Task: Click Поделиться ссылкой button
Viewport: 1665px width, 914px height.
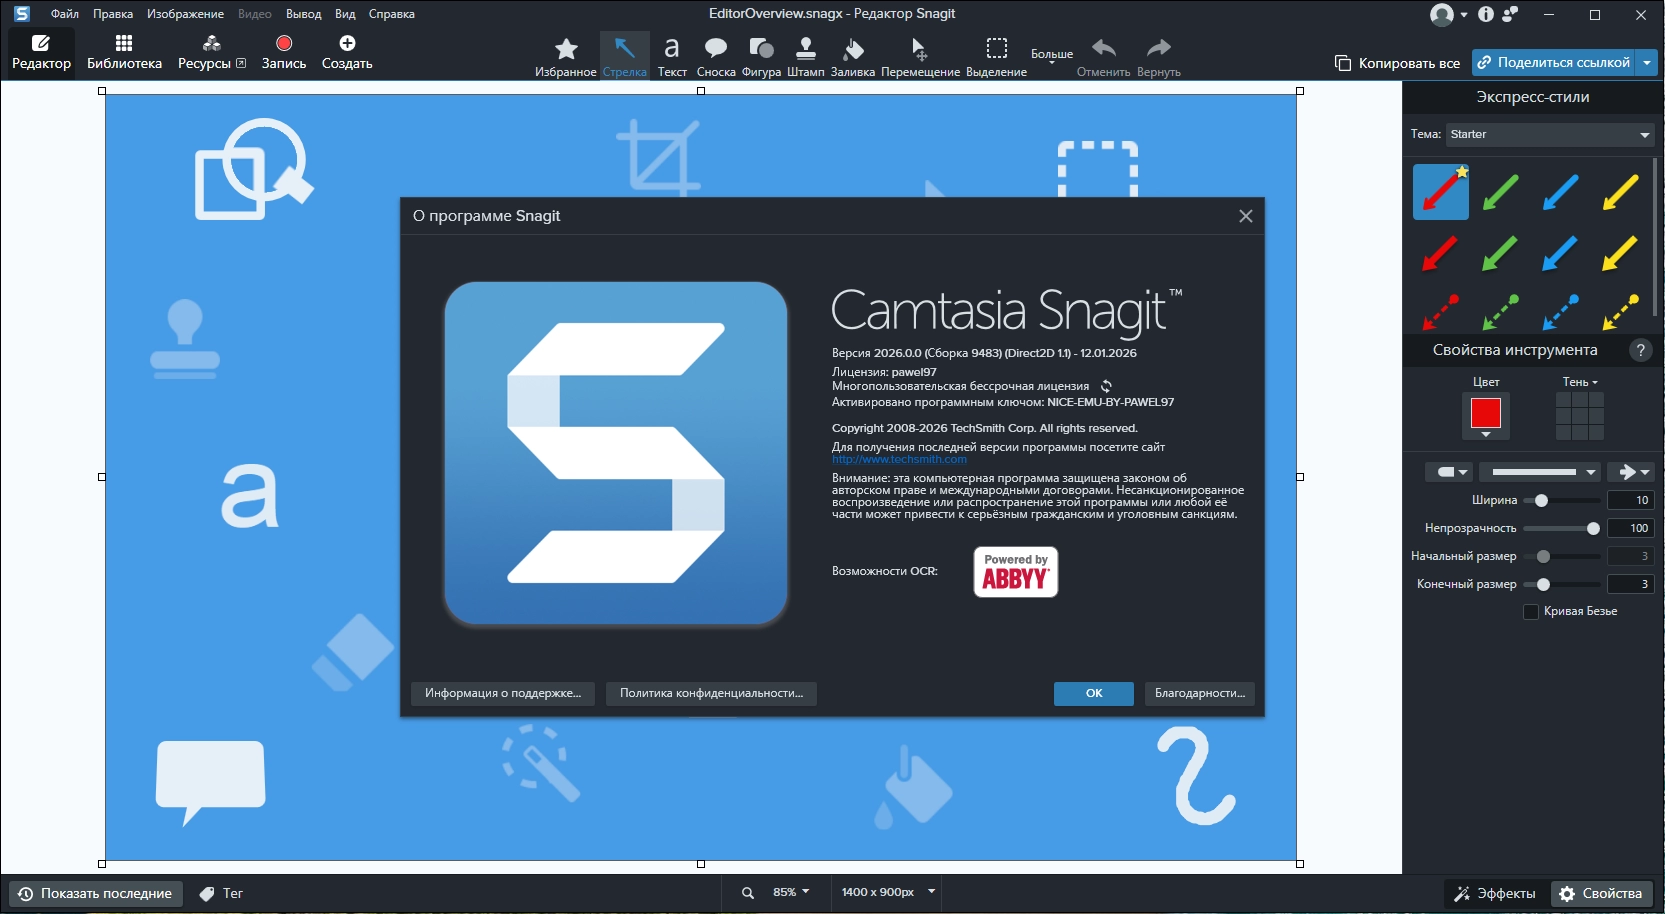Action: click(x=1553, y=63)
